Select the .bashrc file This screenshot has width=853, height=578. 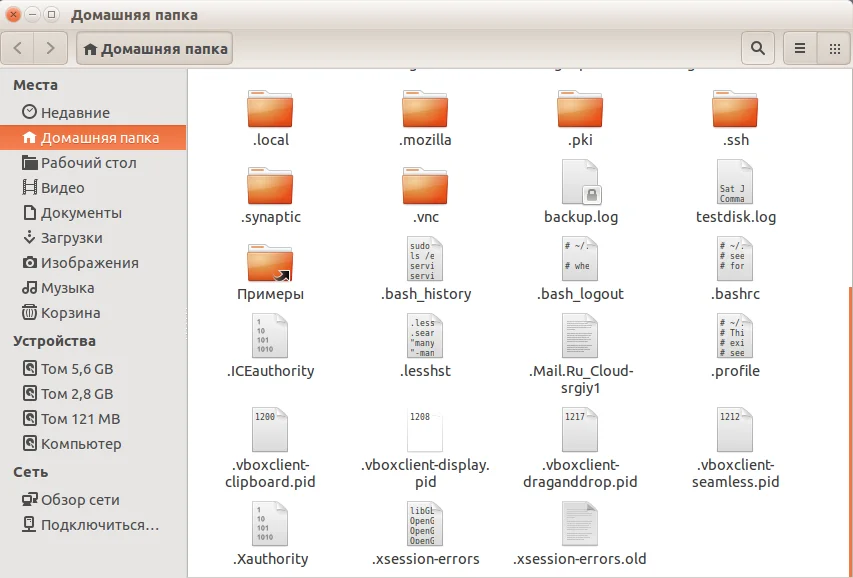coord(735,260)
